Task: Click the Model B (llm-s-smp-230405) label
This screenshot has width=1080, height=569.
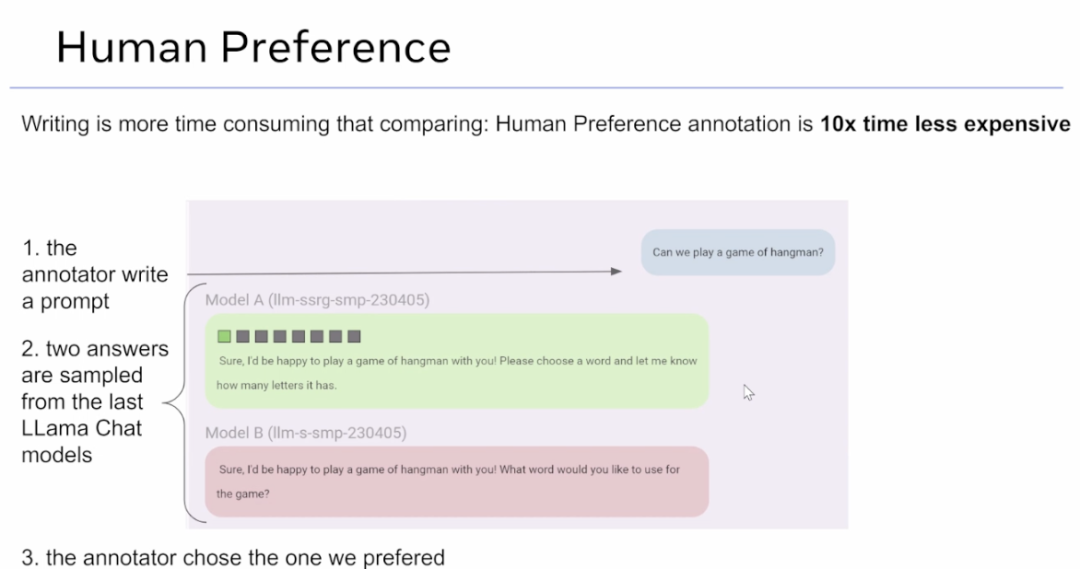Action: 306,433
